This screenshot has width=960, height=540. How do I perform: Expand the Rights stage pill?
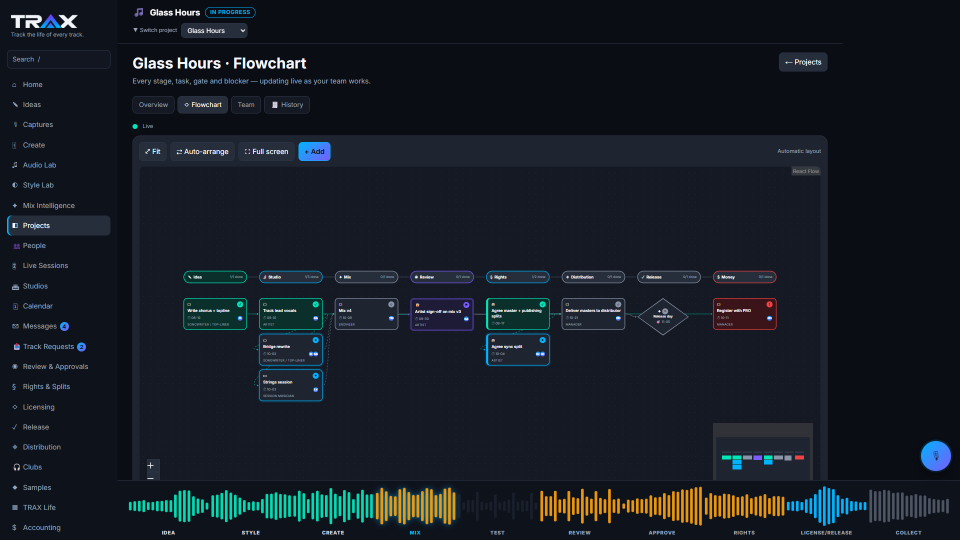tap(518, 277)
